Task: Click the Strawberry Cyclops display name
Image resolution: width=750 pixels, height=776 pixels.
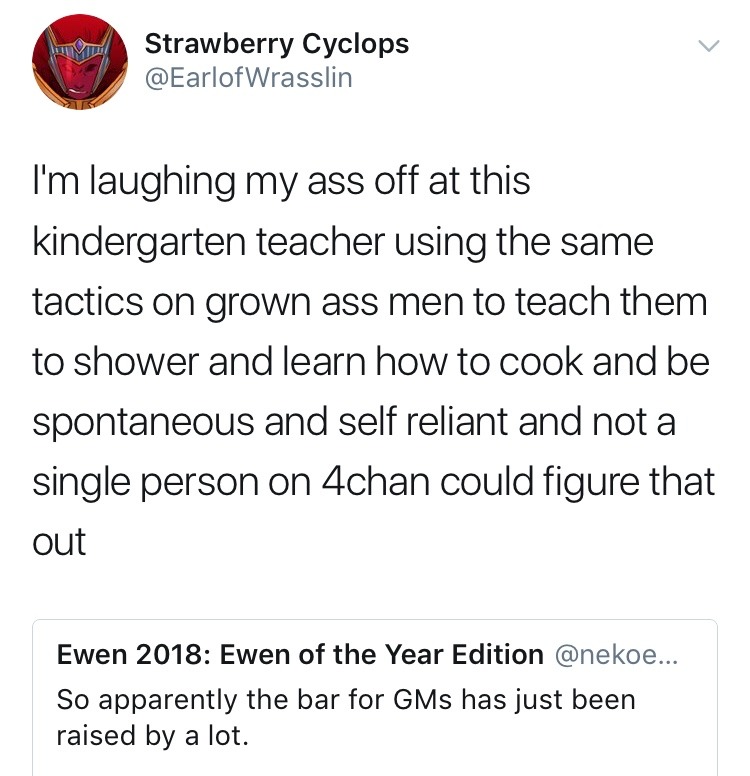Action: click(x=277, y=44)
